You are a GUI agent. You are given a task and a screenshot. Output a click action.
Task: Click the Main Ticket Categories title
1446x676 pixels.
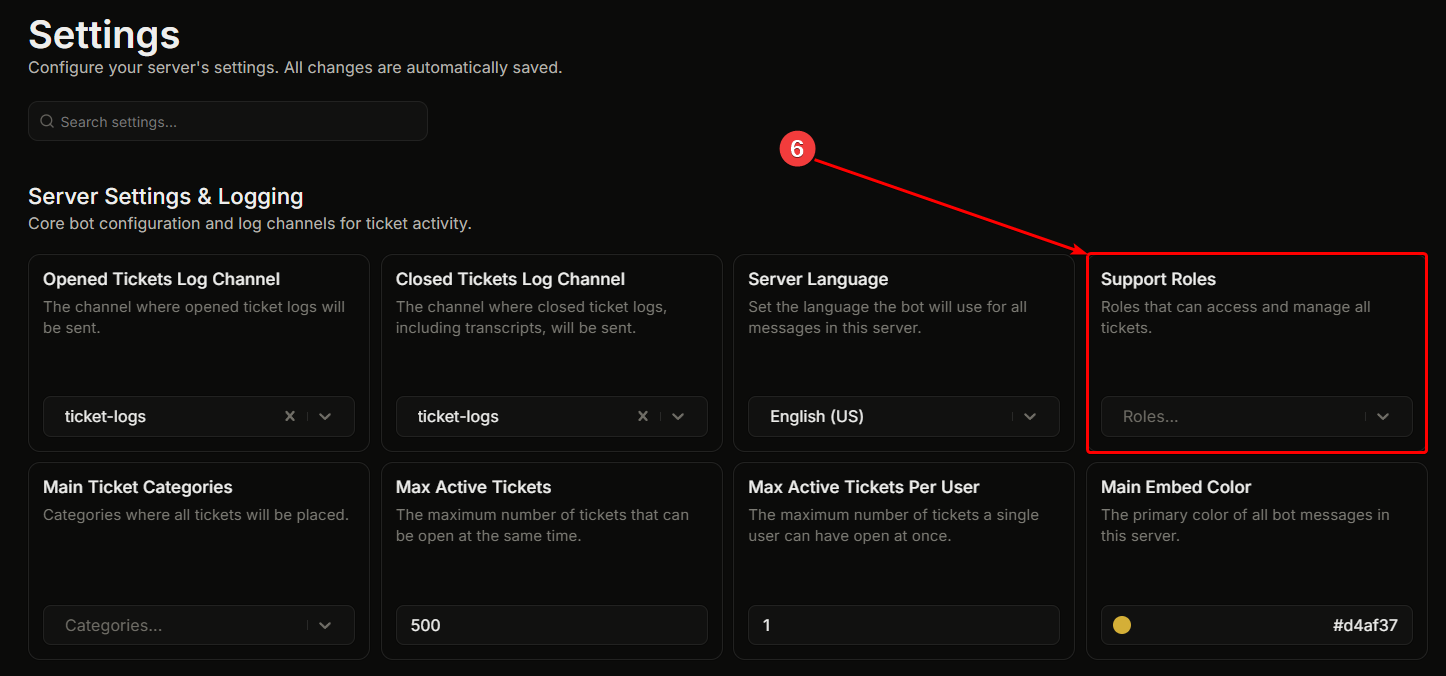click(138, 487)
